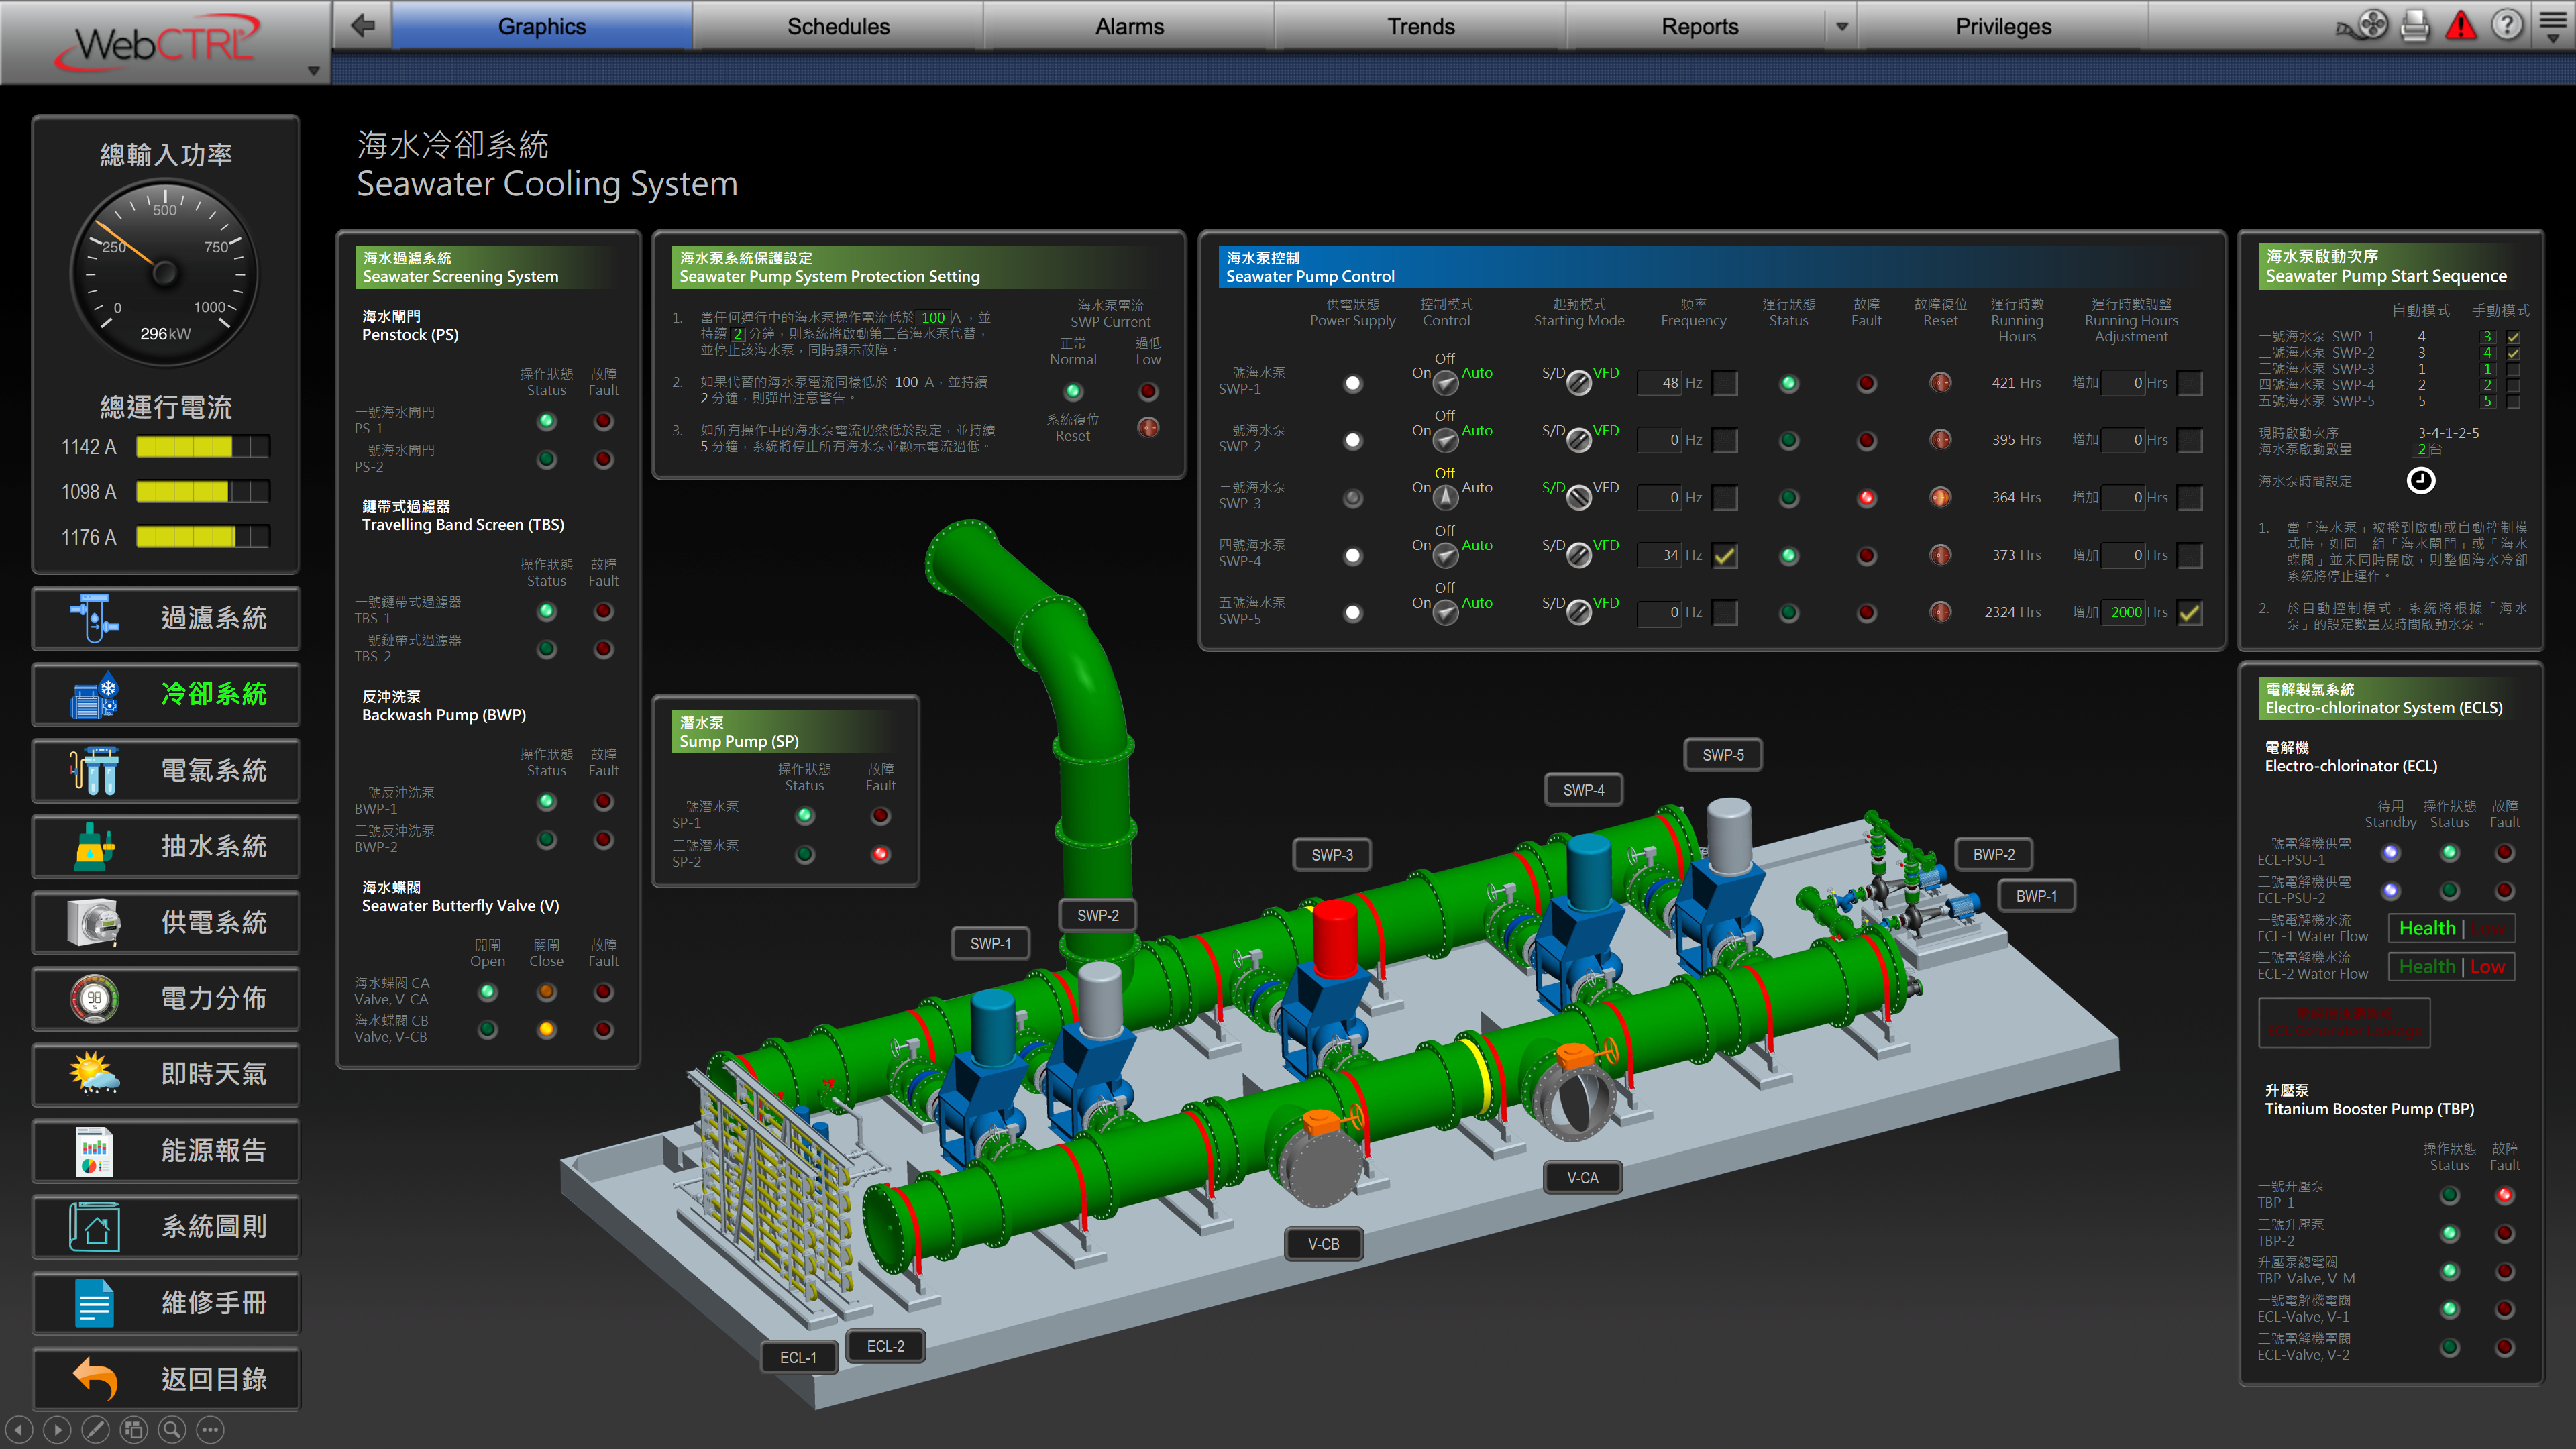Click the SWP-5 running hours 2000 field

[x=2125, y=613]
